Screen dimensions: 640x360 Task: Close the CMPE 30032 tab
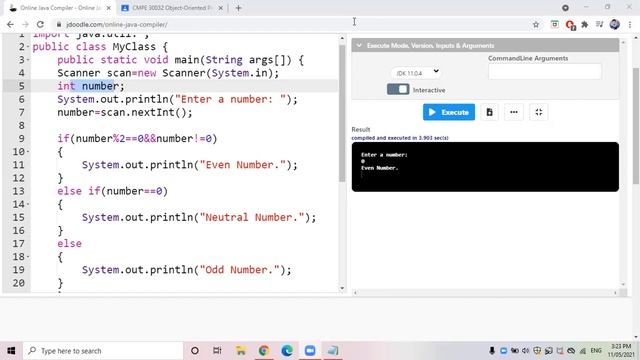[220, 8]
